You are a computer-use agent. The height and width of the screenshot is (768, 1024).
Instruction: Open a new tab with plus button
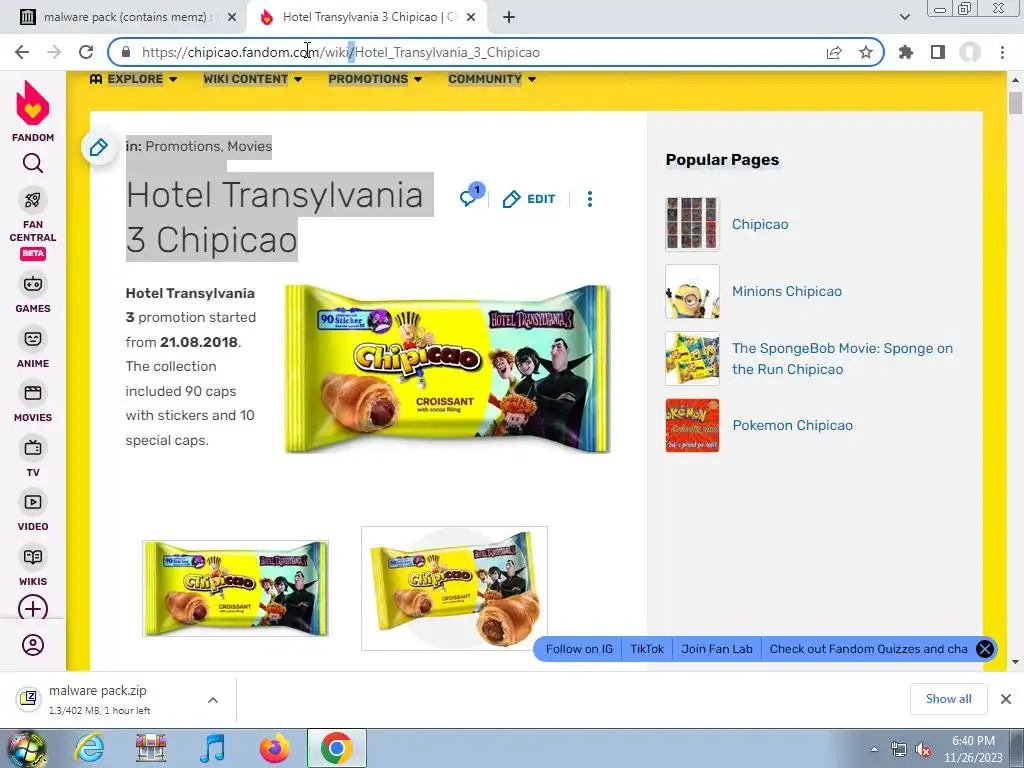pyautogui.click(x=509, y=18)
